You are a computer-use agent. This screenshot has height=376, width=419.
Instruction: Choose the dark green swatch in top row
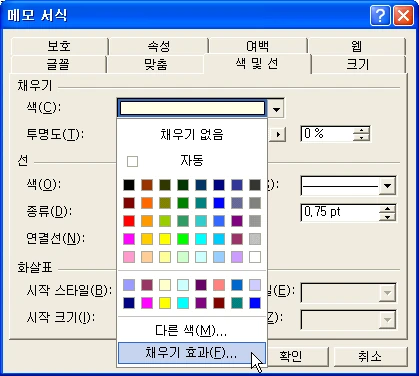[x=183, y=185]
